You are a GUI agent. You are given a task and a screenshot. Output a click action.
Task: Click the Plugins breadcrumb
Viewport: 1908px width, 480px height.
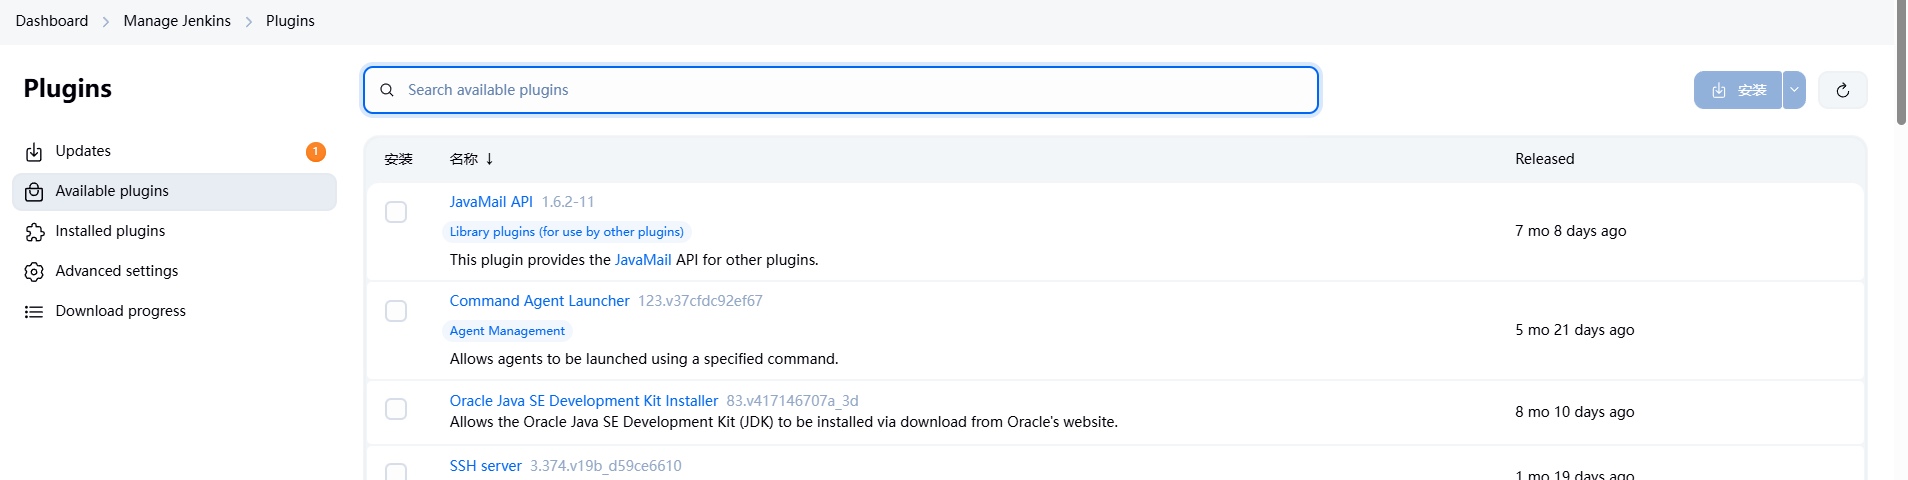290,21
